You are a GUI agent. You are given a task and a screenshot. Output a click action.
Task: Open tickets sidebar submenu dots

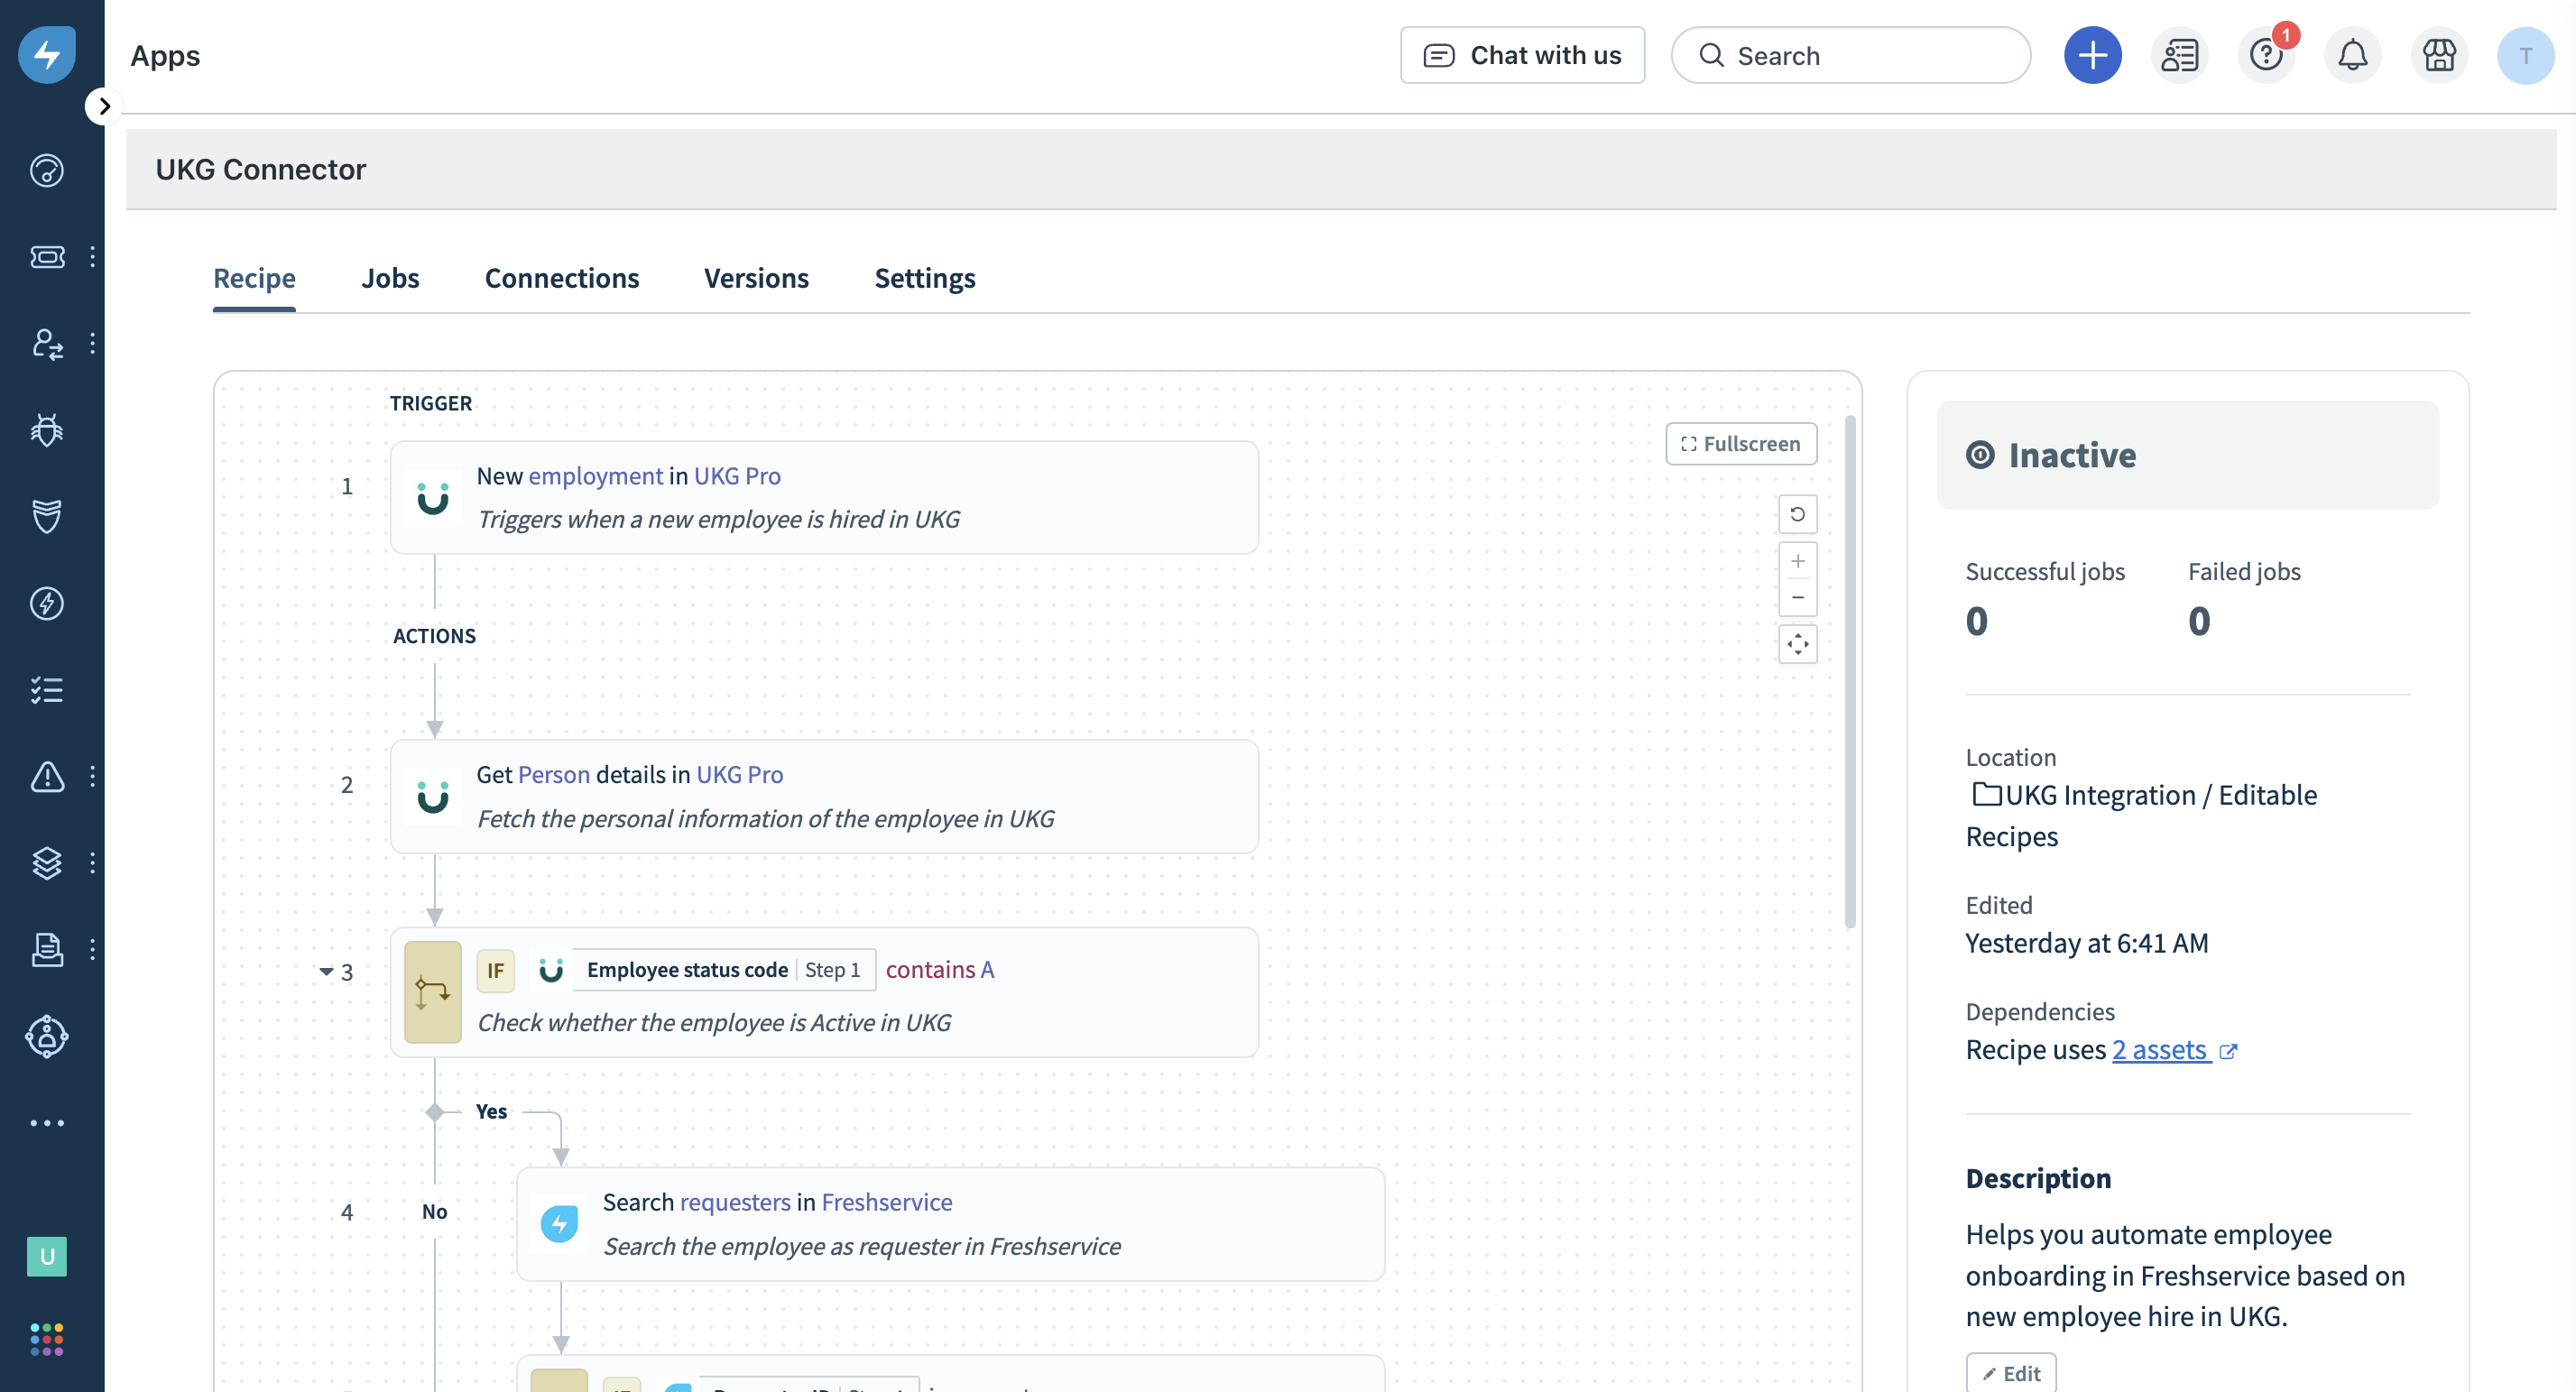(92, 257)
